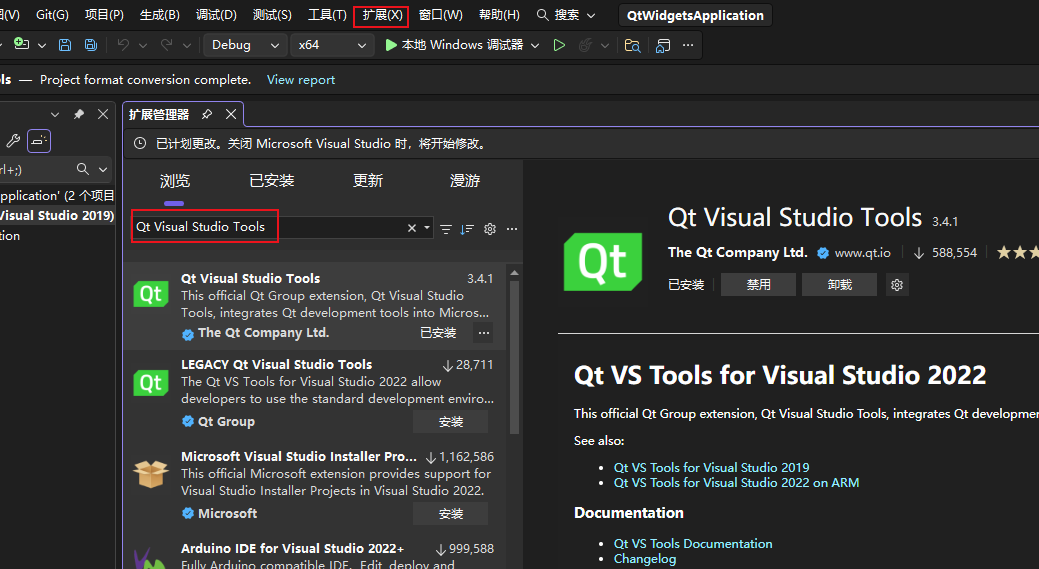Image resolution: width=1039 pixels, height=569 pixels.
Task: Click the Solution Explorer search magnifier icon
Action: click(83, 169)
